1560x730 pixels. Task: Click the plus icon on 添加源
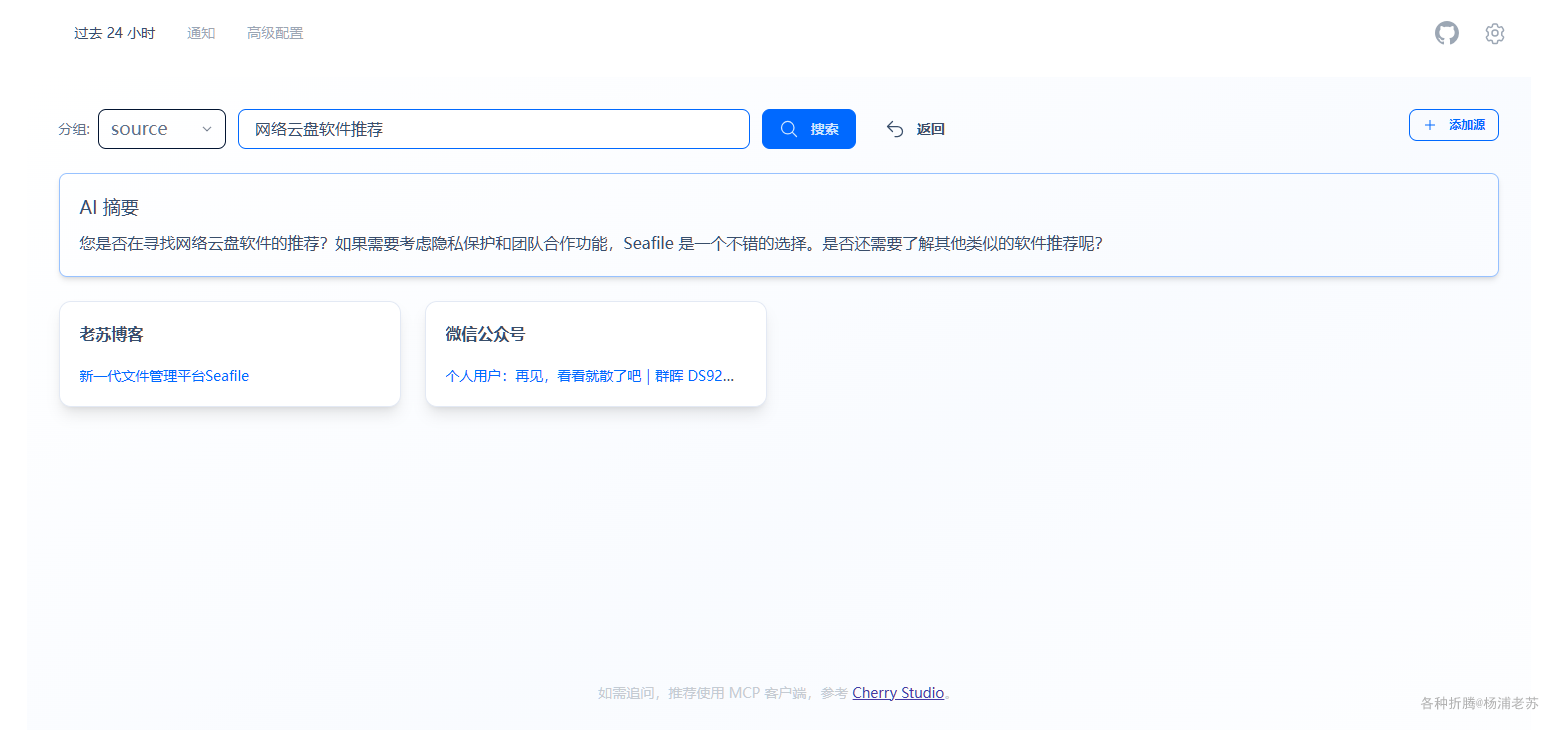(1429, 125)
